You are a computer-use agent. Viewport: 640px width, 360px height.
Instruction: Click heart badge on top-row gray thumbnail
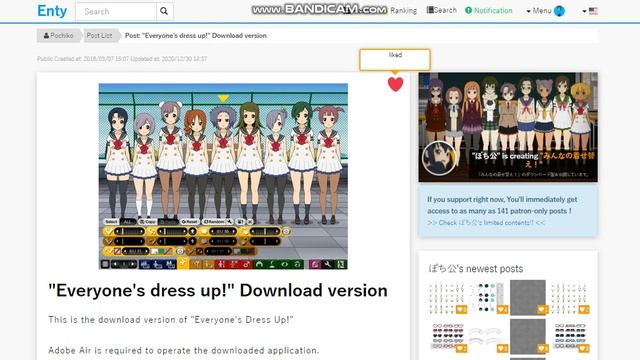tap(542, 310)
